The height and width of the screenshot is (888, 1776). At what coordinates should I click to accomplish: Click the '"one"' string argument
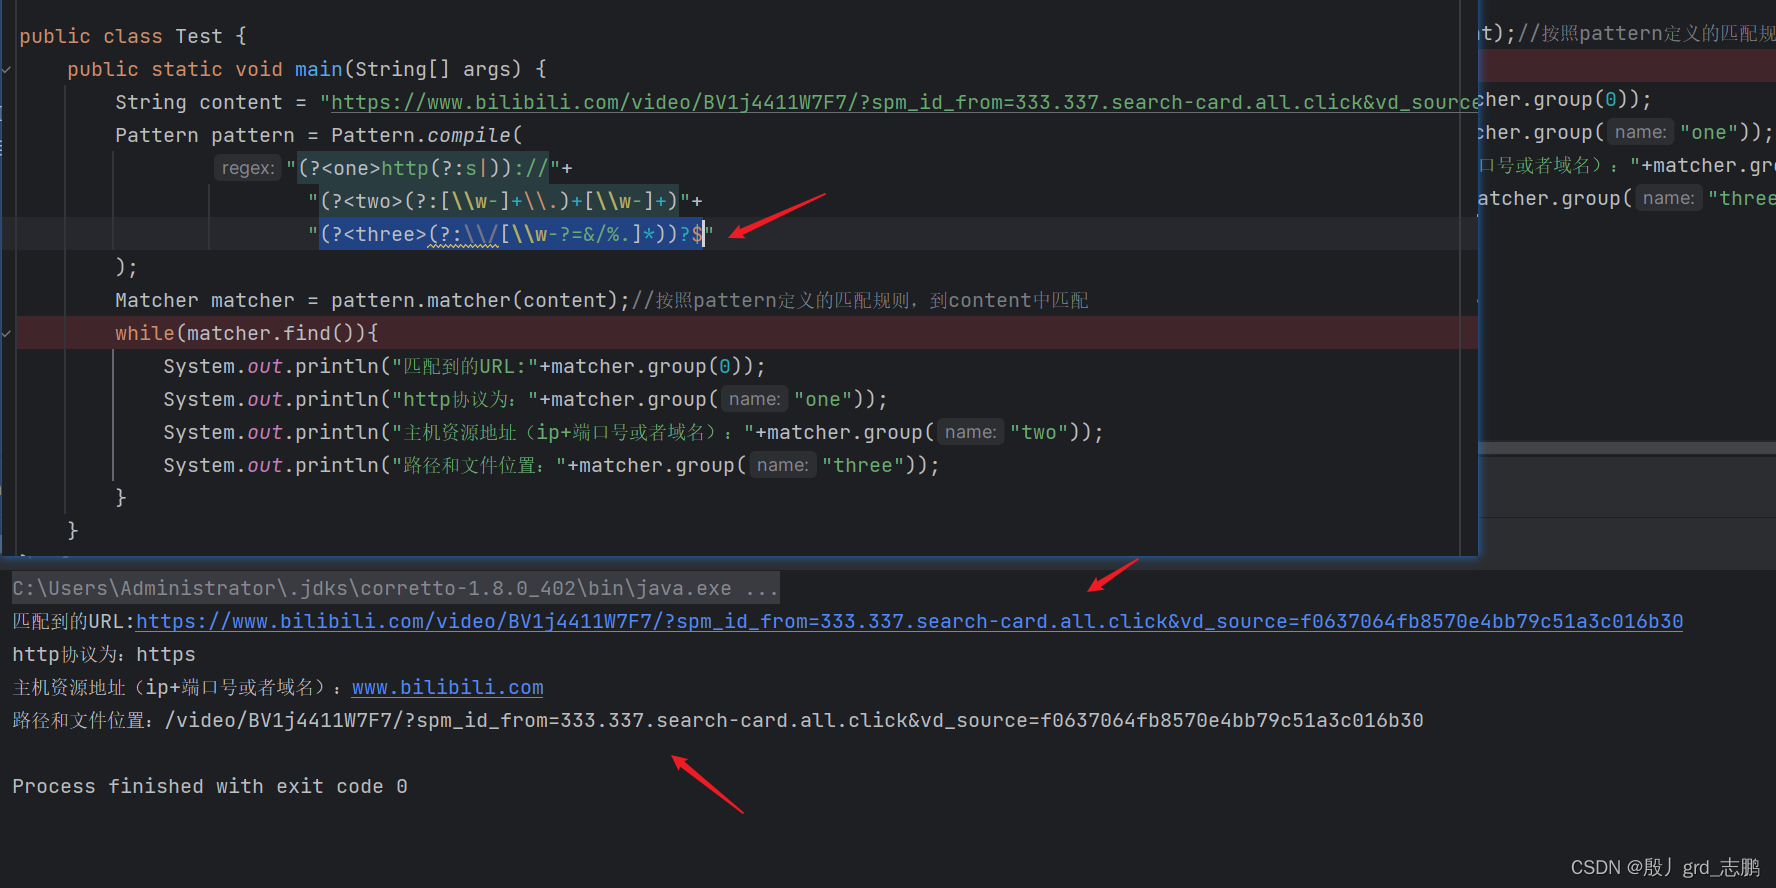(823, 399)
